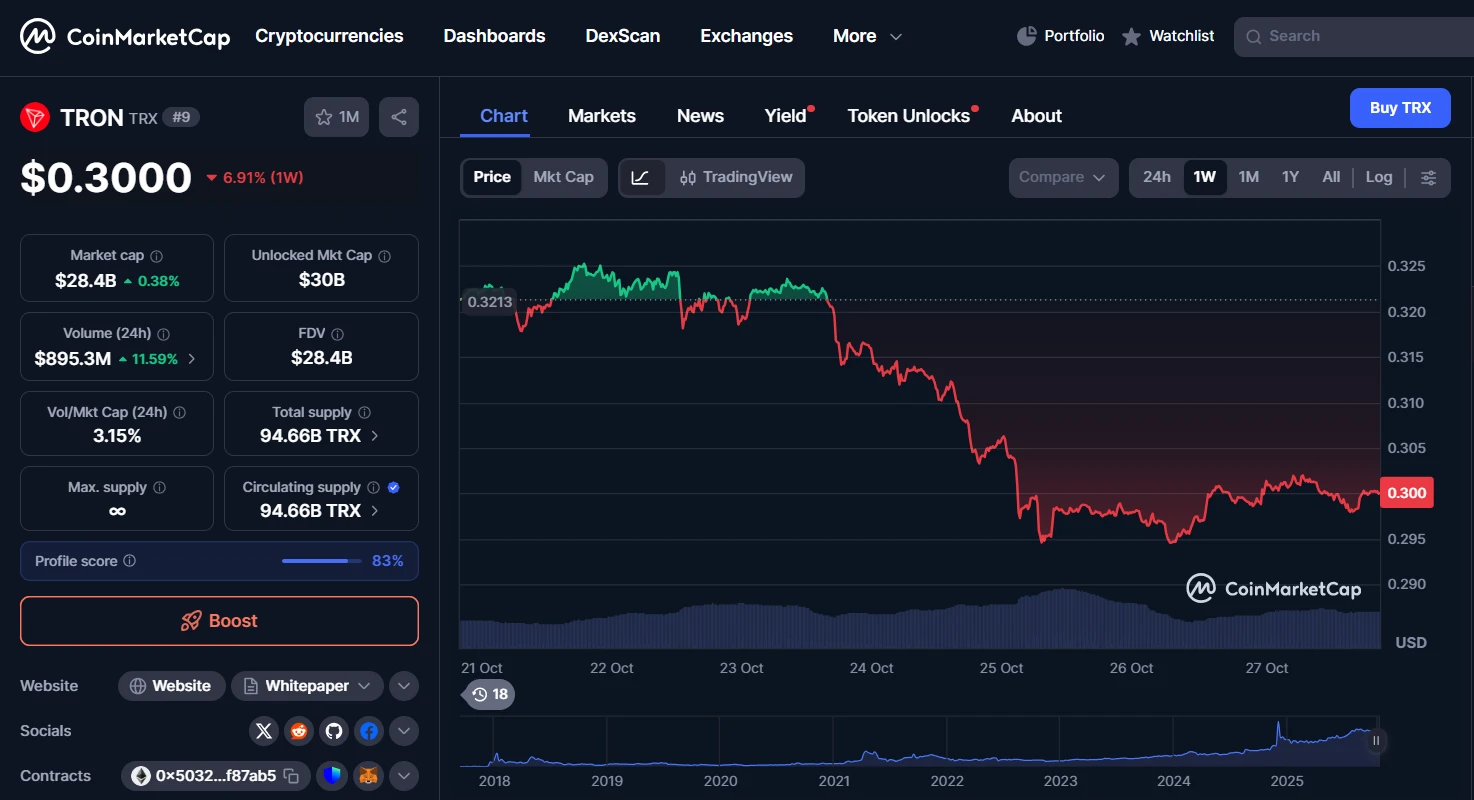Click the Reddit social icon
1474x800 pixels.
click(298, 731)
